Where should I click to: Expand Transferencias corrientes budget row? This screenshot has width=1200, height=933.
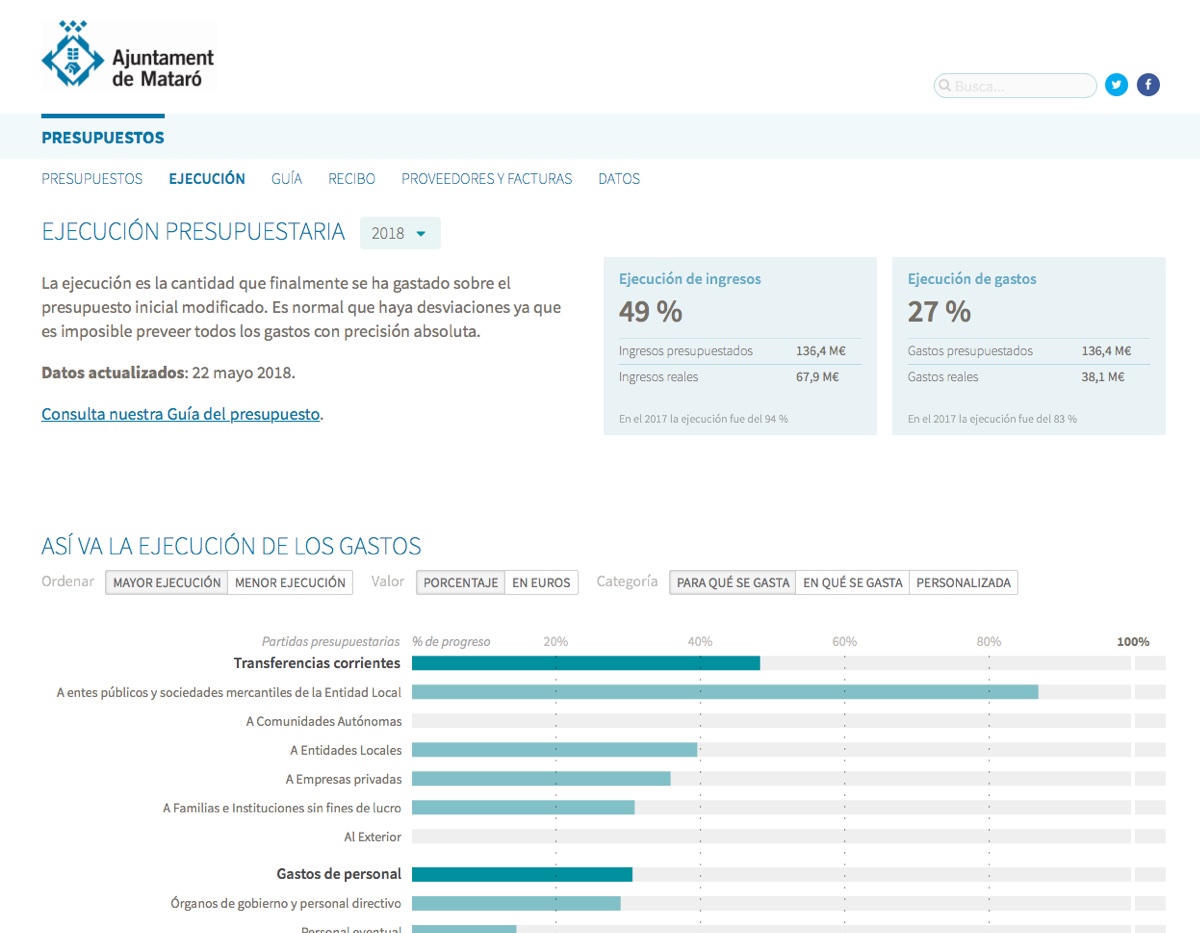click(x=317, y=663)
